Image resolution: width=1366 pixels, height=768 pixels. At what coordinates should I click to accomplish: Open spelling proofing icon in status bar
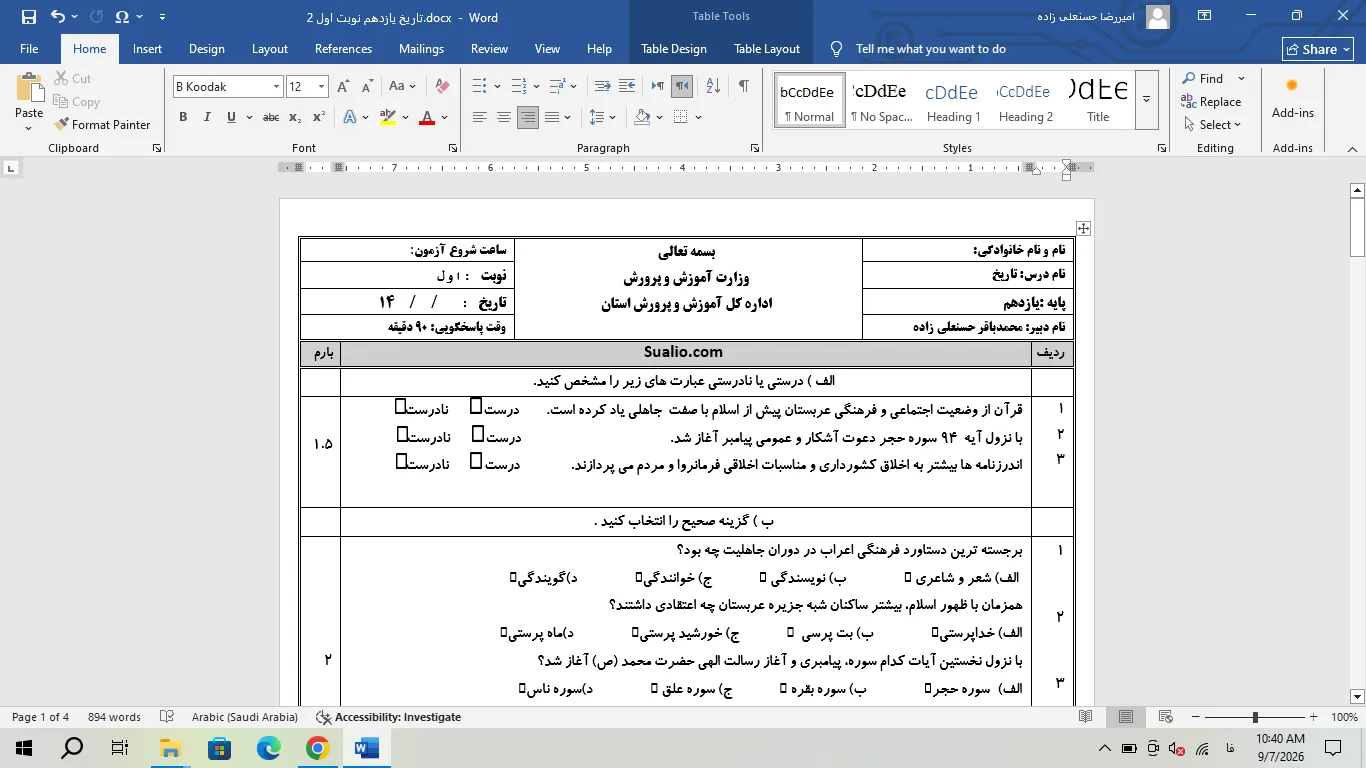(169, 717)
